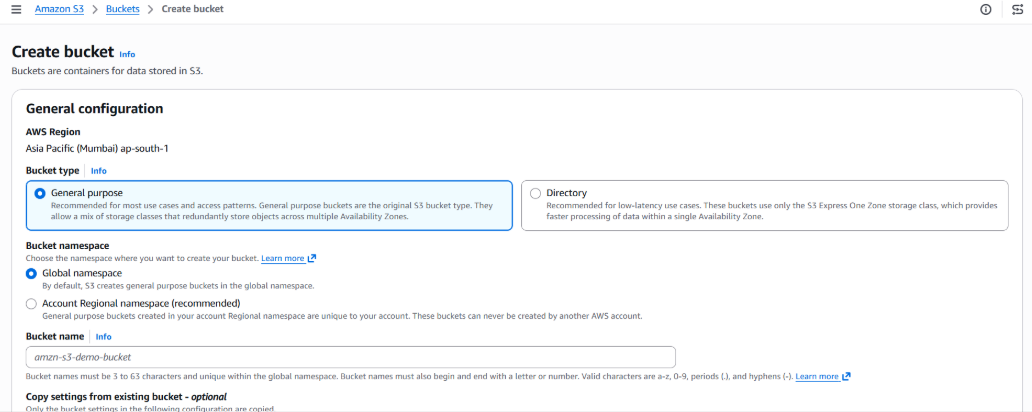This screenshot has width=1032, height=412.
Task: Open the Buckets breadcrumb link
Action: [x=122, y=9]
